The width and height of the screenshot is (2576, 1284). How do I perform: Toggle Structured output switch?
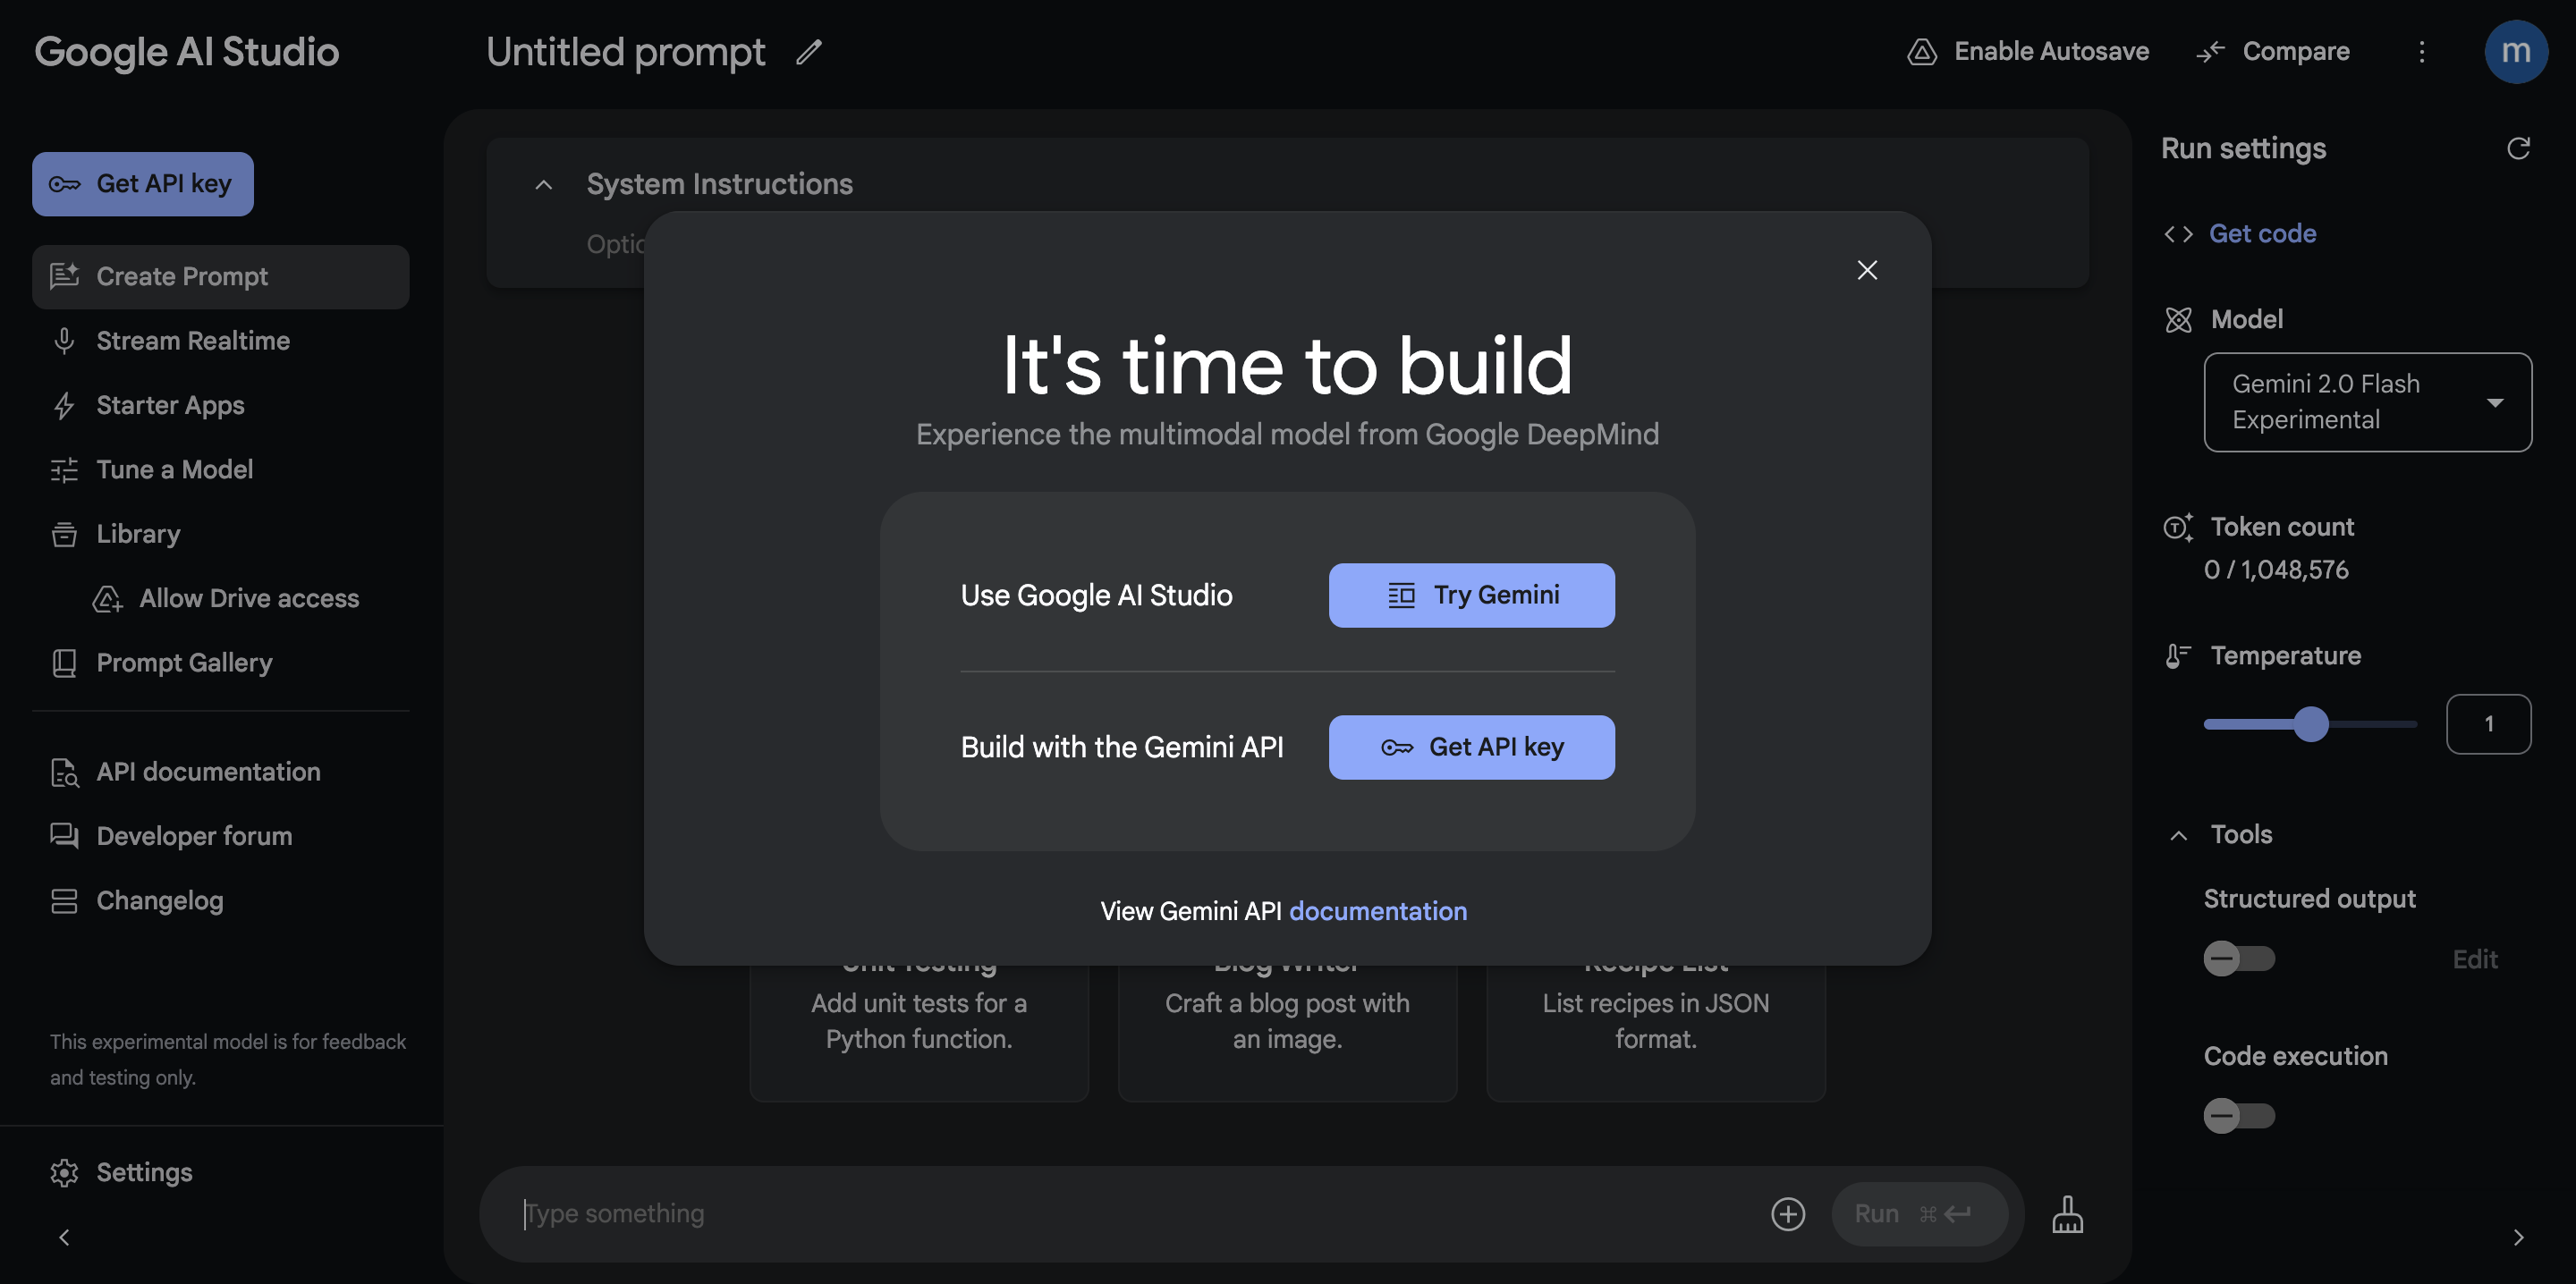point(2238,959)
